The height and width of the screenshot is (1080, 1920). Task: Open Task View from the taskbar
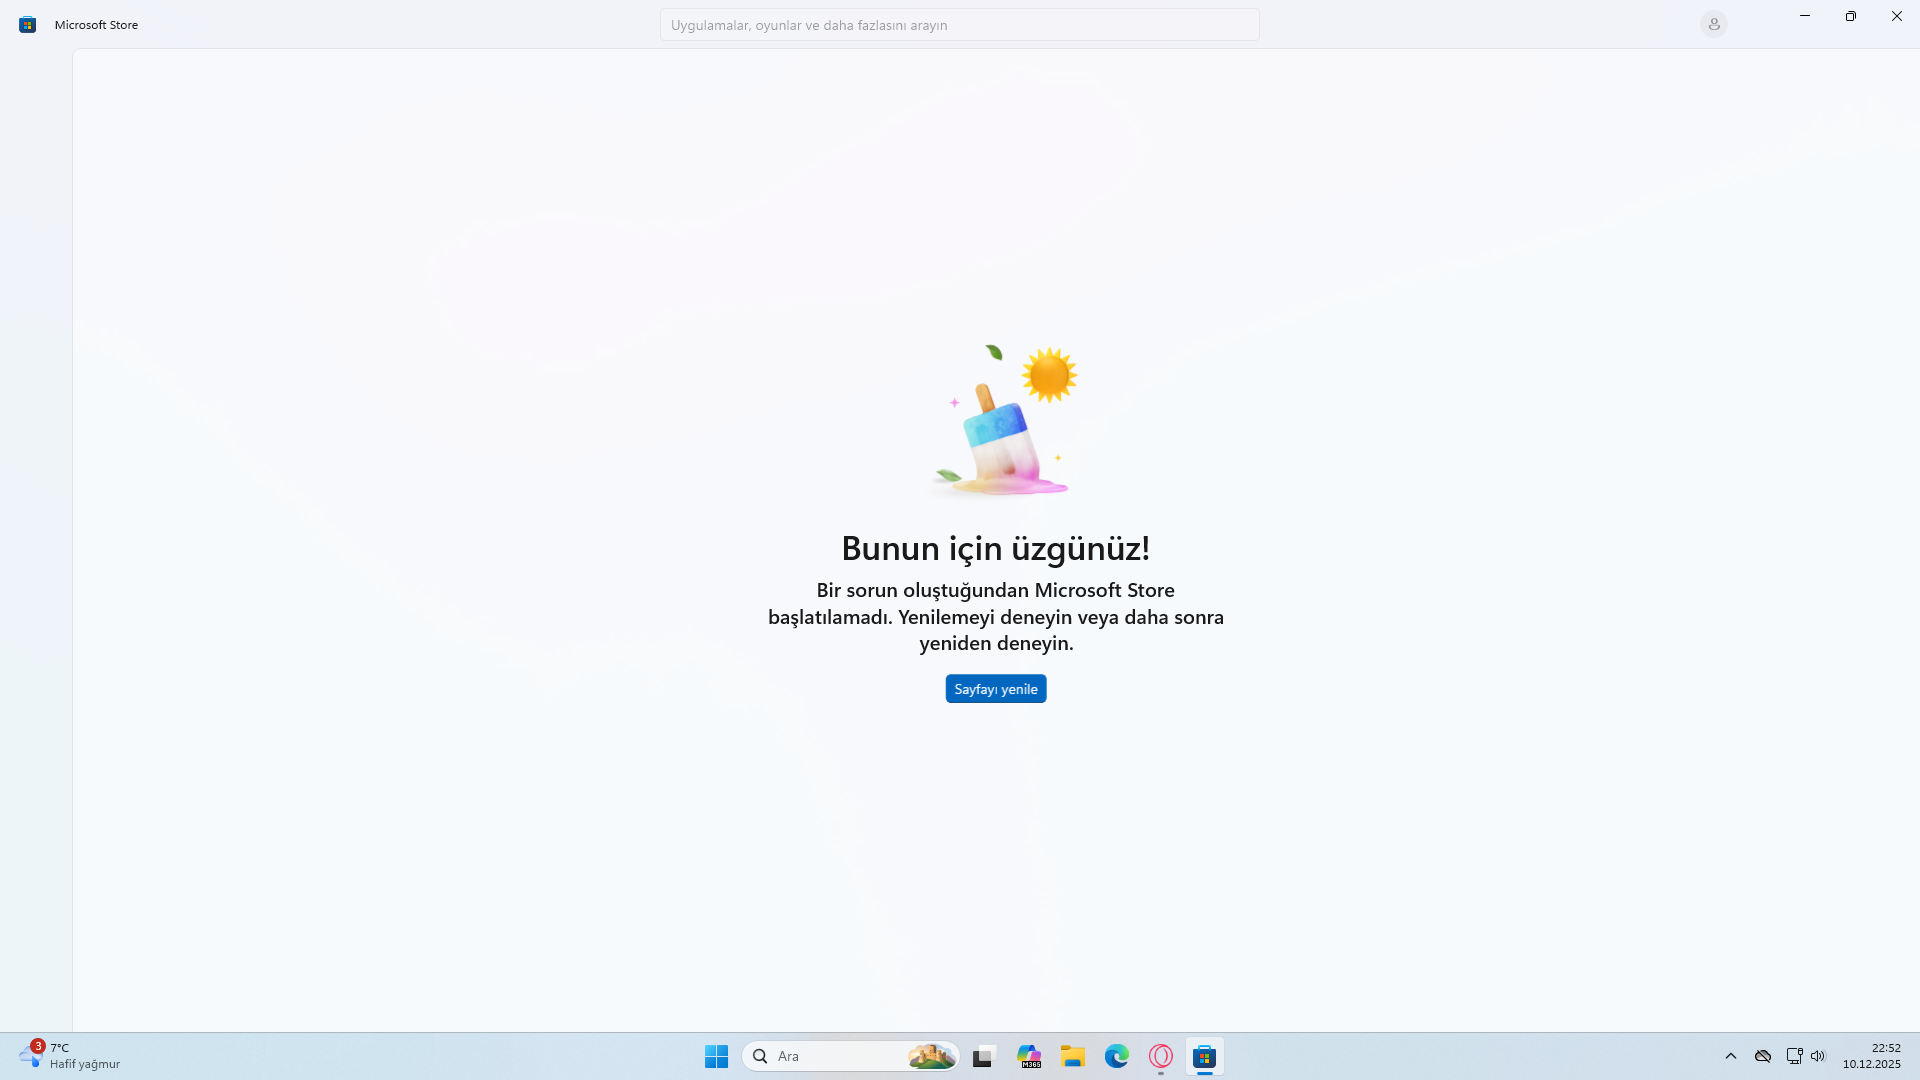click(x=984, y=1056)
